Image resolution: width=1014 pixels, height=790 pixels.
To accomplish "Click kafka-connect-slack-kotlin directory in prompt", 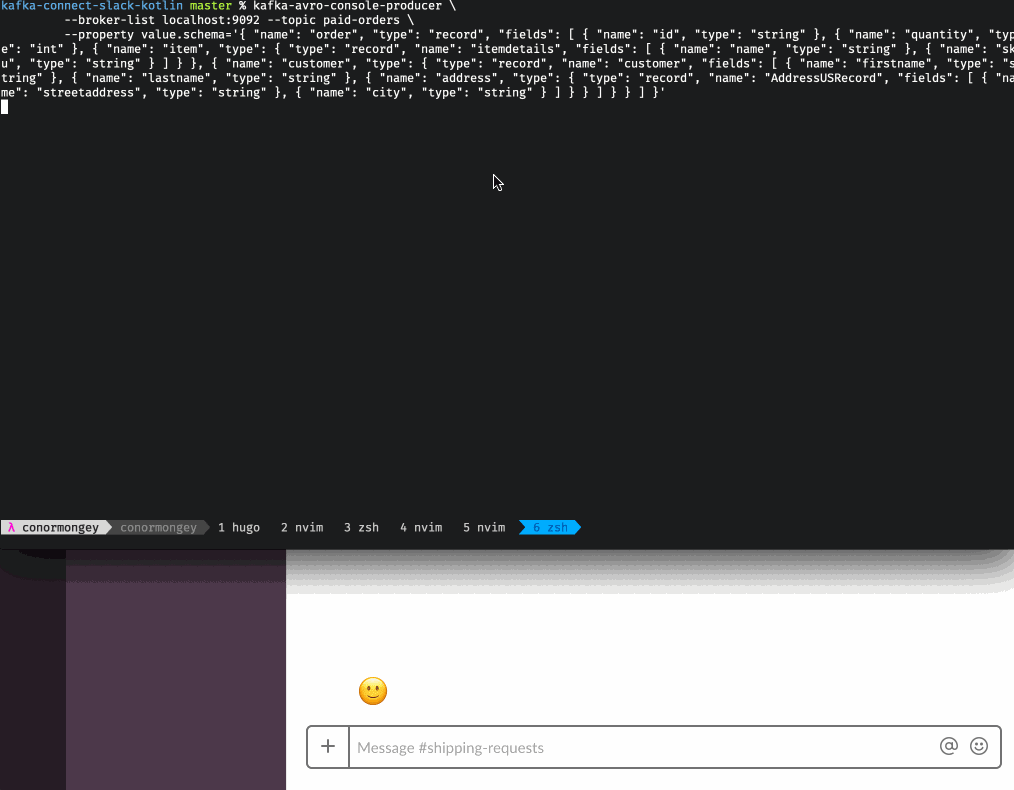I will coord(92,6).
